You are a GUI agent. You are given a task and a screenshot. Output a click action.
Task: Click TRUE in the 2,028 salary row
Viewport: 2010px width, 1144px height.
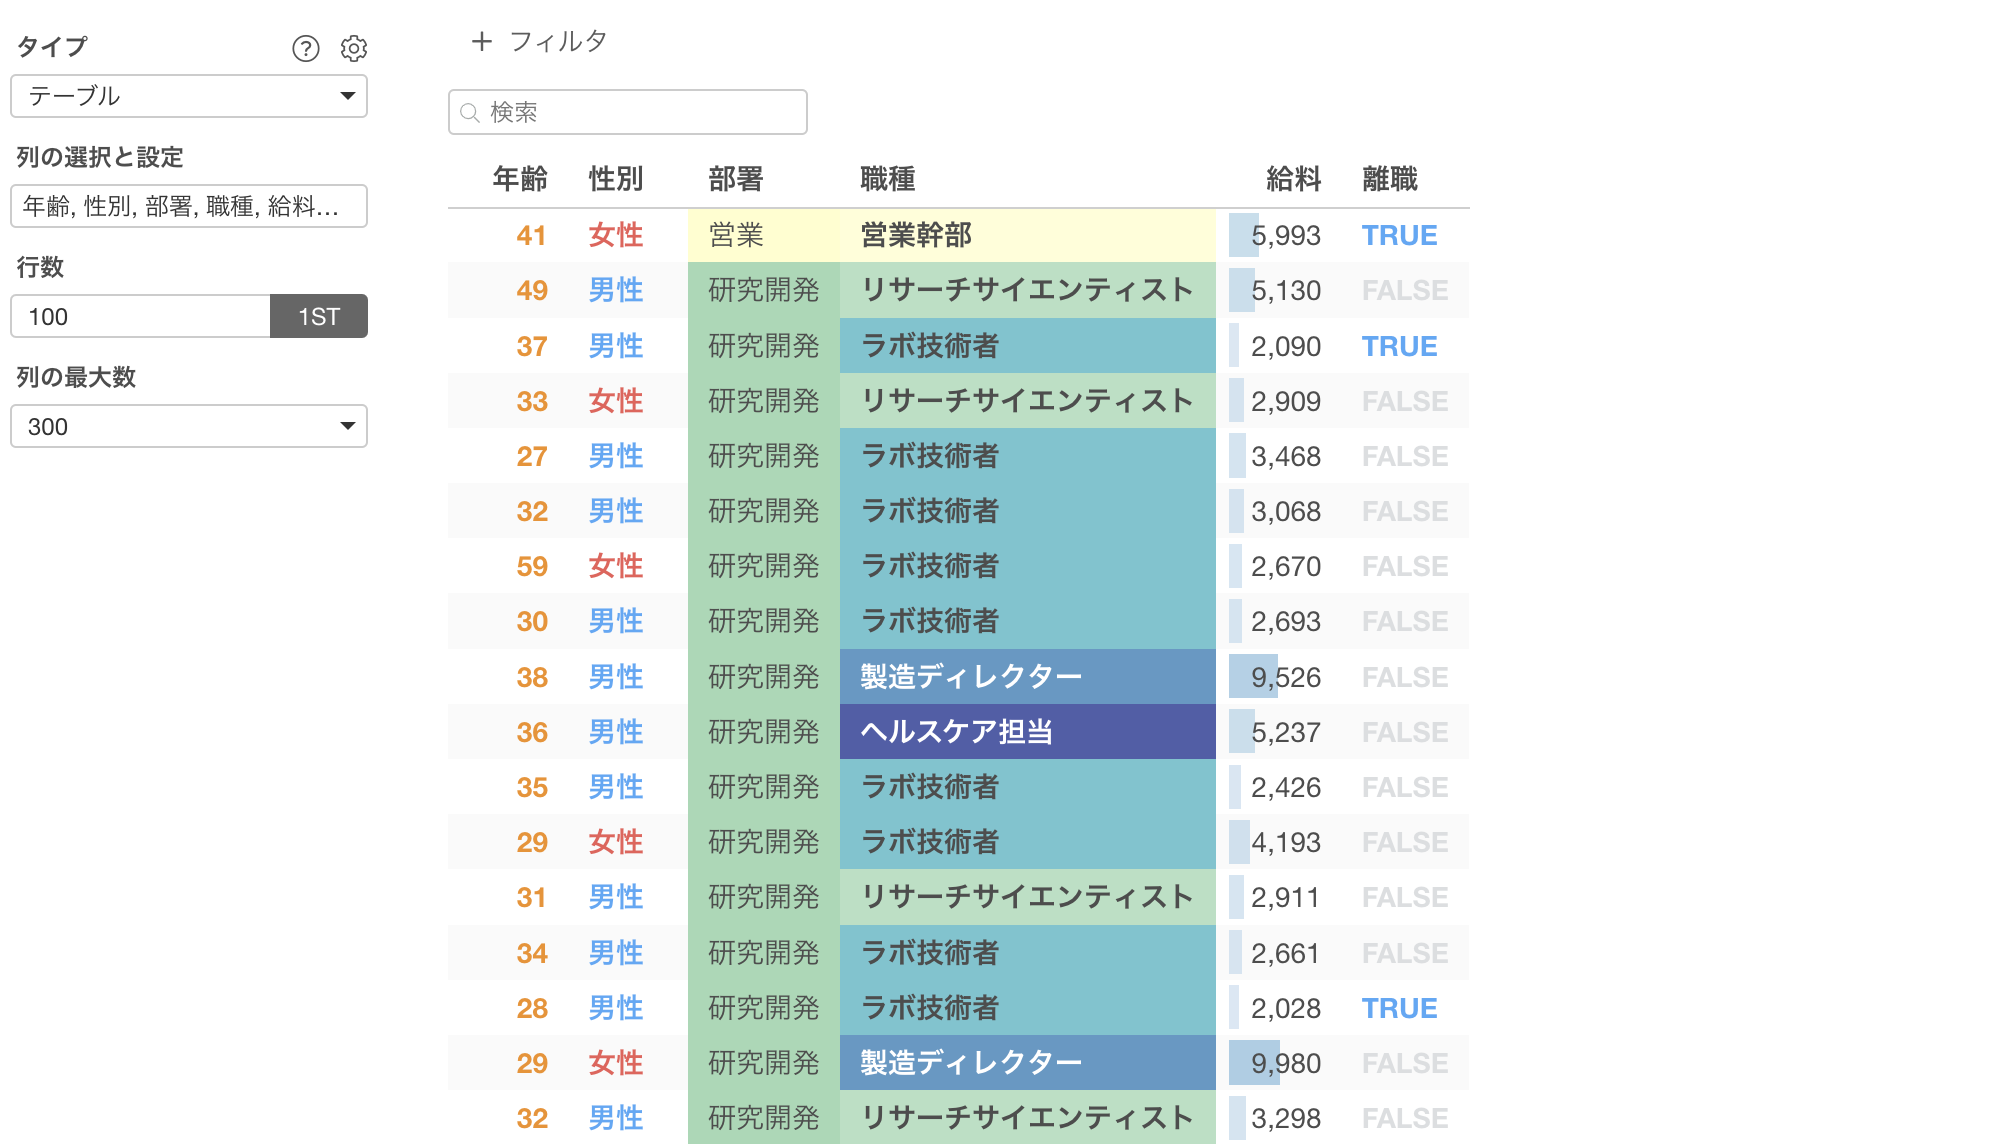click(x=1399, y=1008)
